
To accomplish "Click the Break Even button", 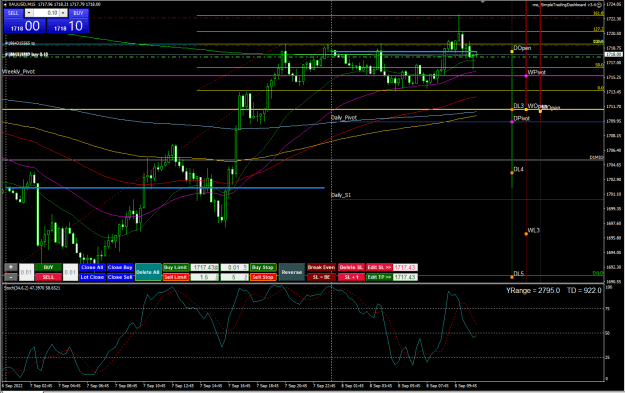I will (x=321, y=267).
